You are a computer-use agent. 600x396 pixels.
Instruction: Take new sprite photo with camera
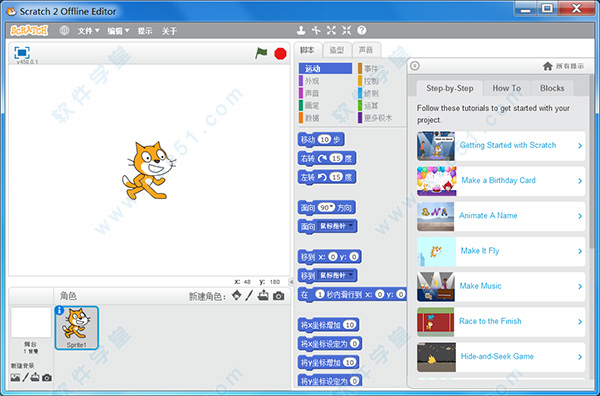[279, 296]
